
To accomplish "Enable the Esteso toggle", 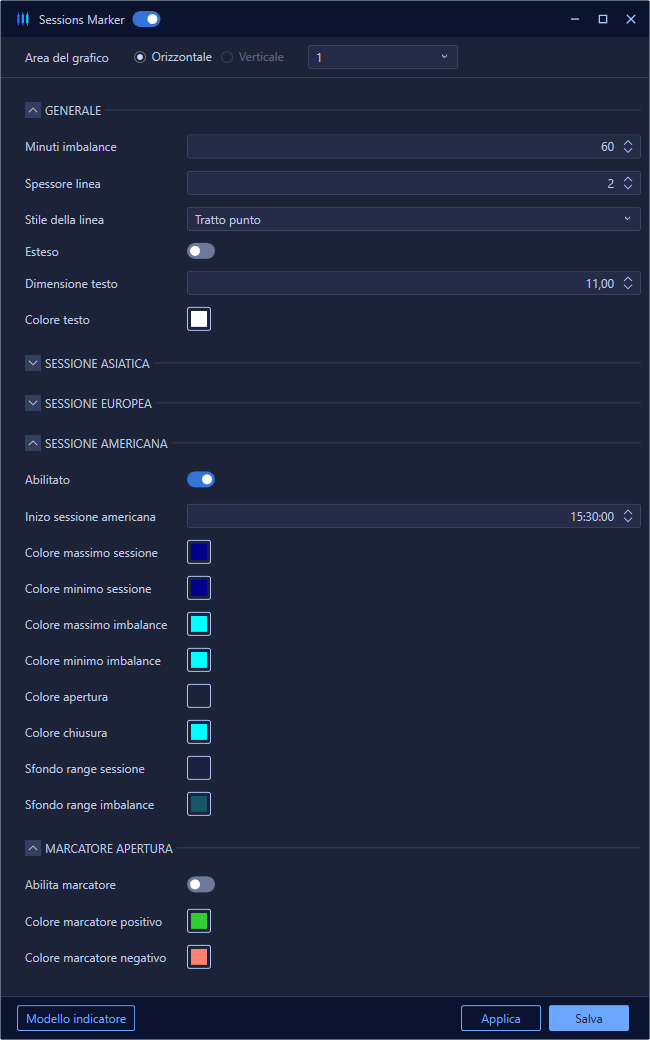I will pos(201,251).
